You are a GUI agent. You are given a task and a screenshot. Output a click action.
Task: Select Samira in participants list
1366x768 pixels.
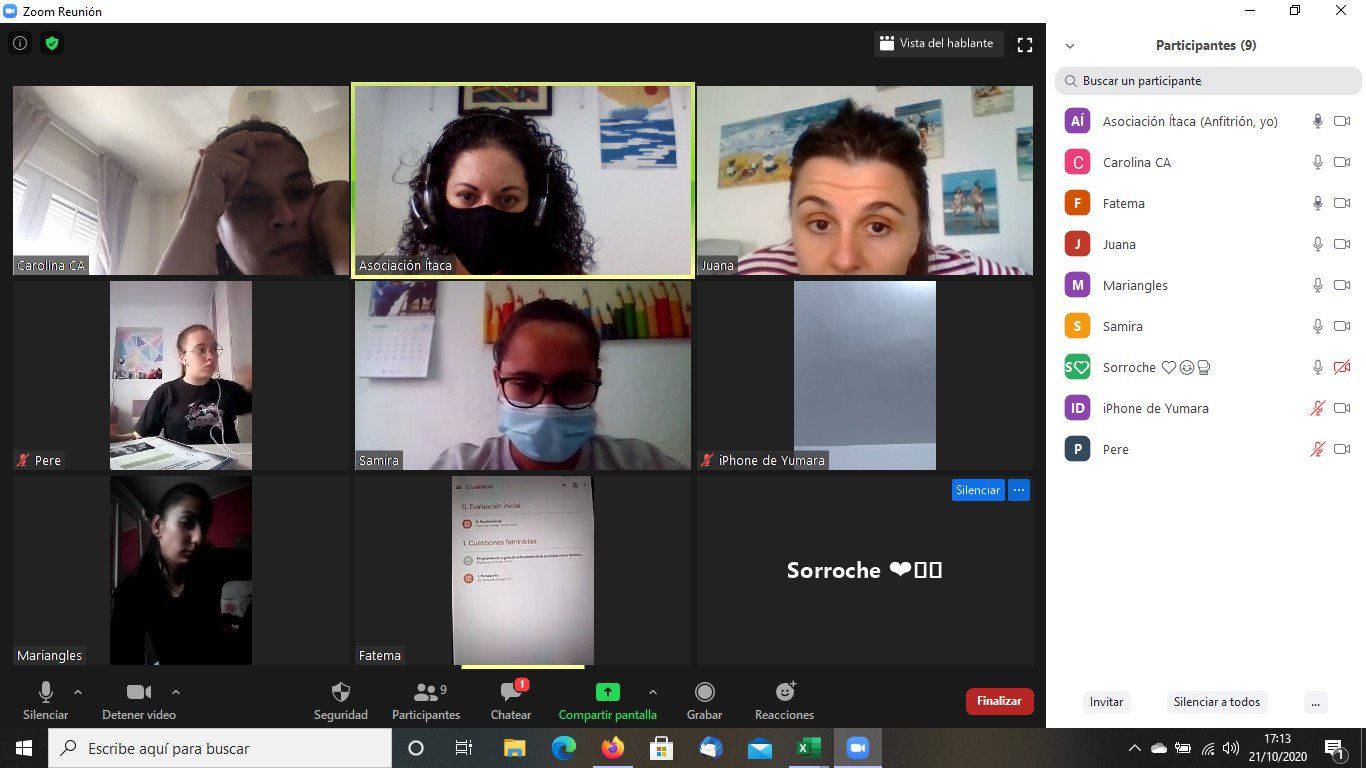pos(1208,326)
